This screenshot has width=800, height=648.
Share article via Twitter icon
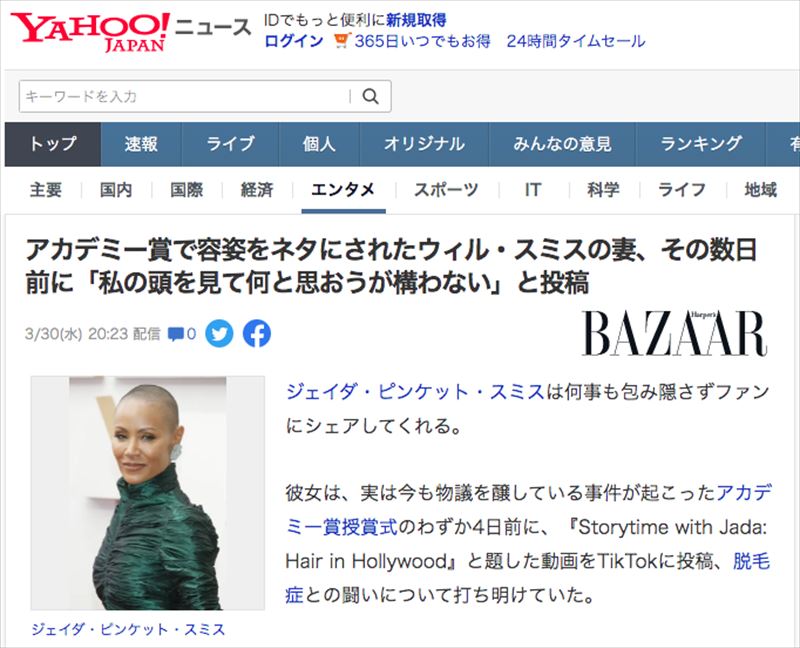tap(219, 334)
